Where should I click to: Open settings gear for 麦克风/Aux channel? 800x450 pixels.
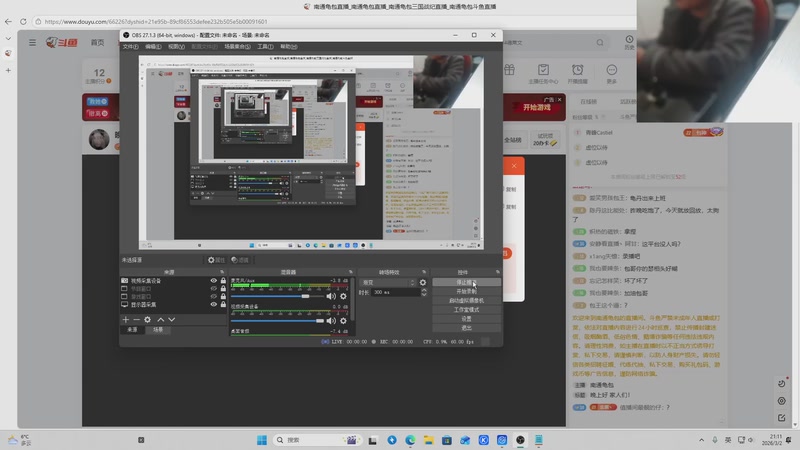point(343,296)
